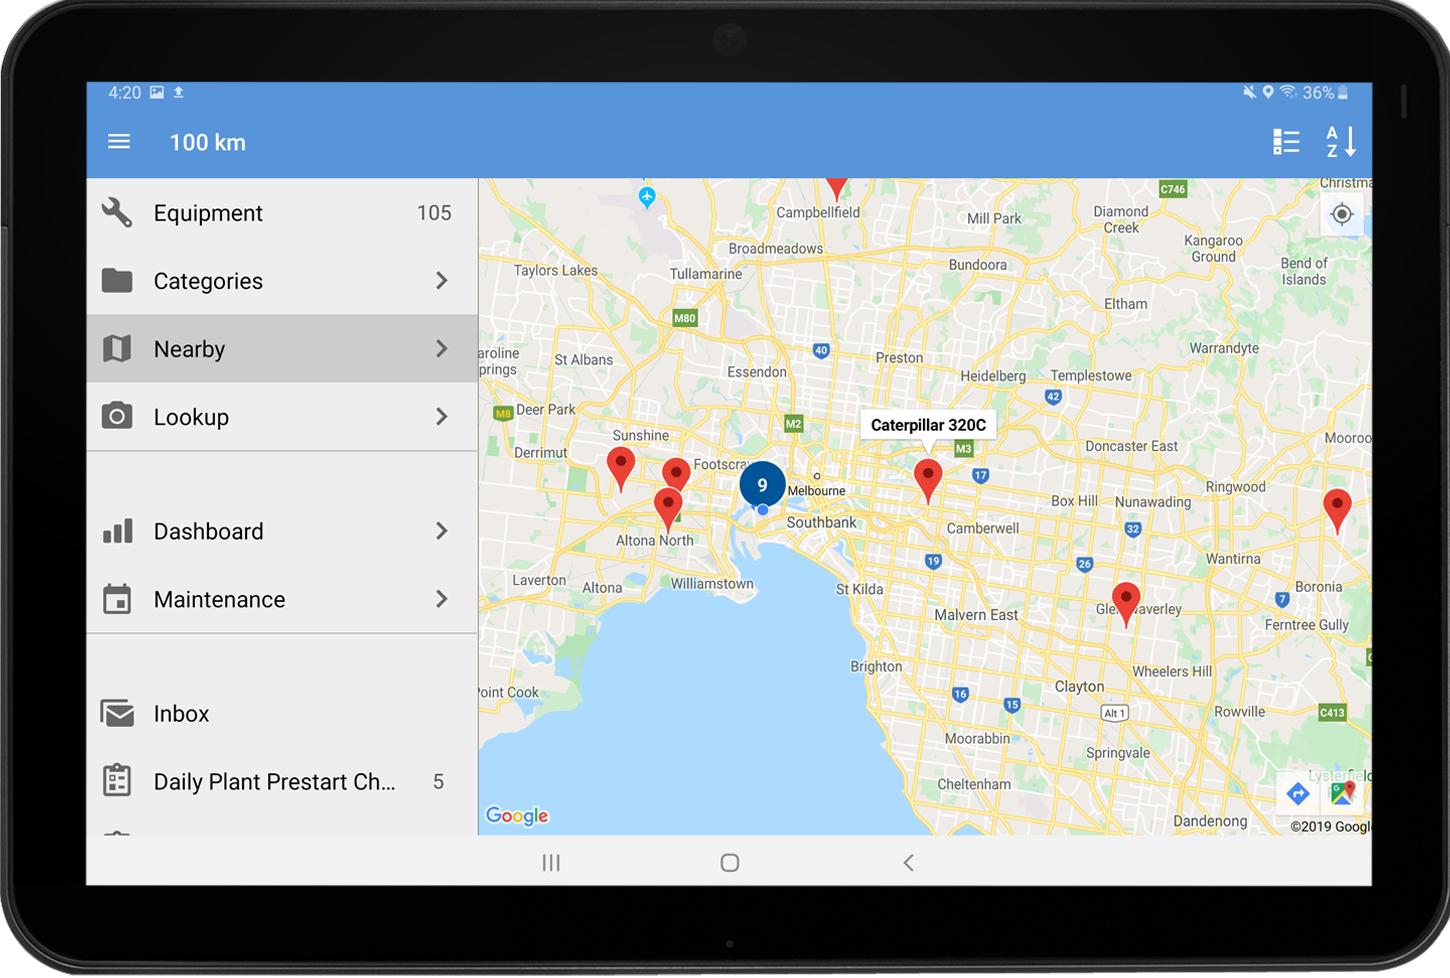Select the Nearby menu item
This screenshot has height=978, width=1450.
click(282, 349)
